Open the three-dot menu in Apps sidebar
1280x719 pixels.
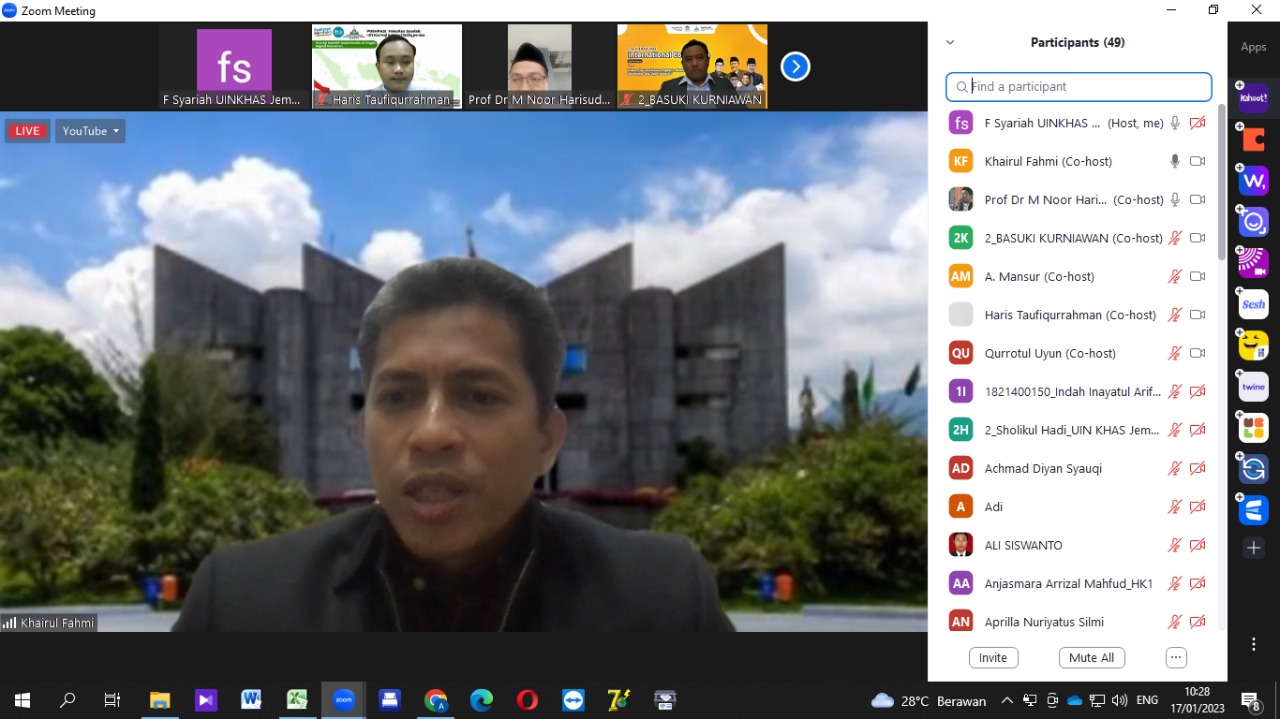pyautogui.click(x=1253, y=645)
